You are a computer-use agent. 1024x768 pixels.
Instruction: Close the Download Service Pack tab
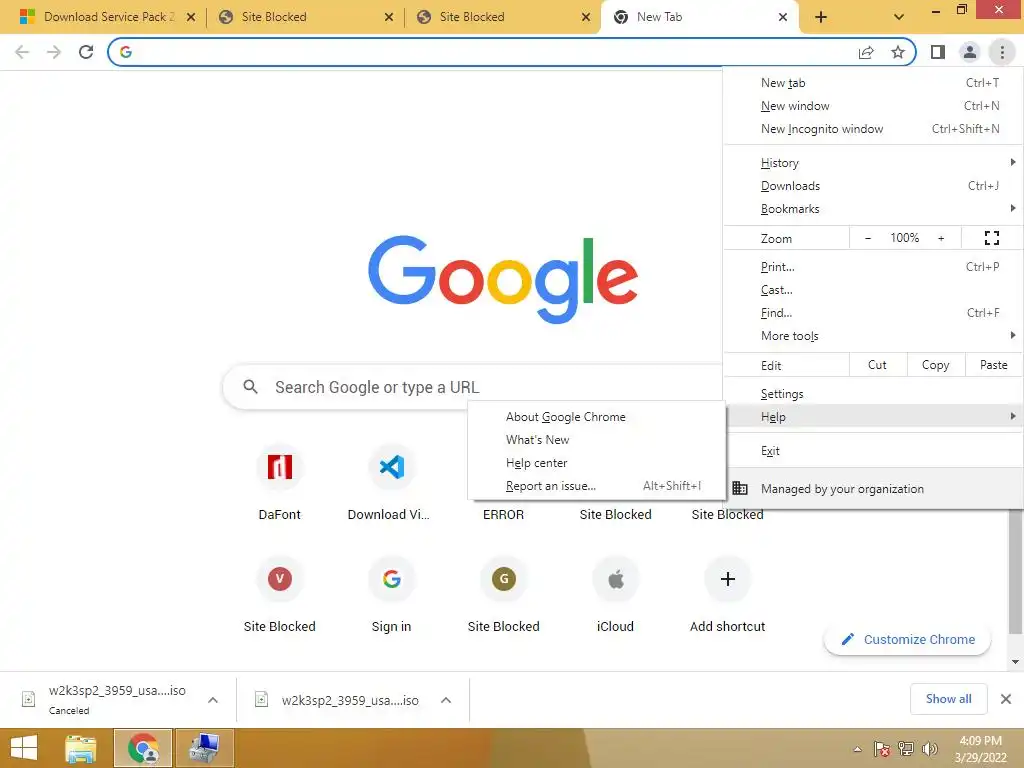[191, 17]
